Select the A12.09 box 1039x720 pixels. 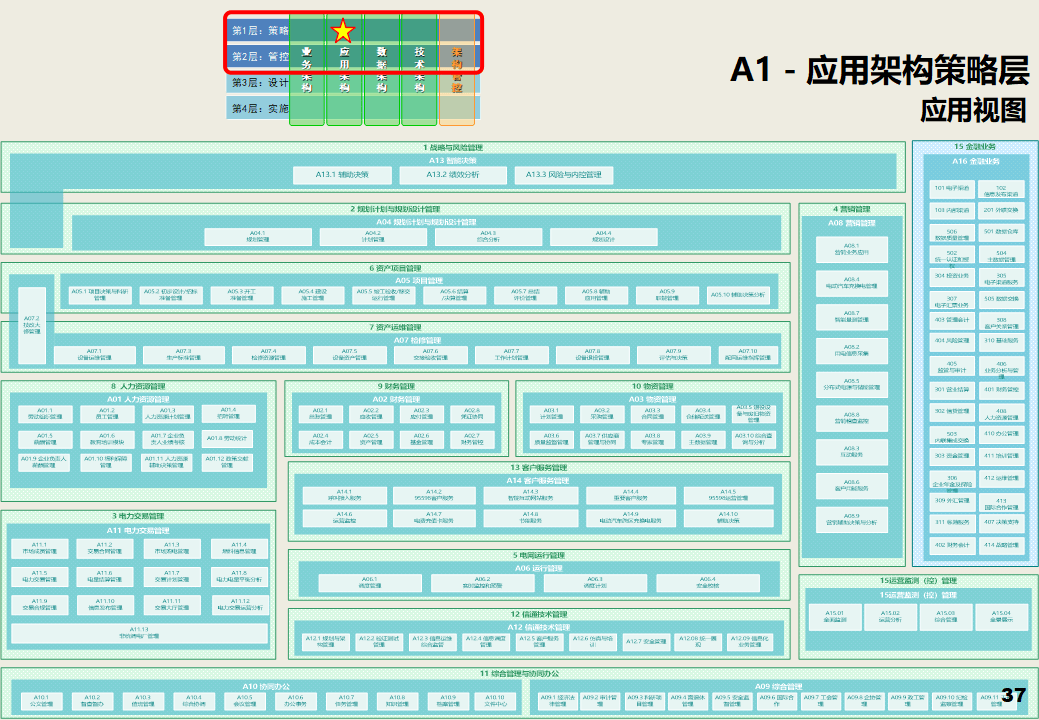click(750, 642)
